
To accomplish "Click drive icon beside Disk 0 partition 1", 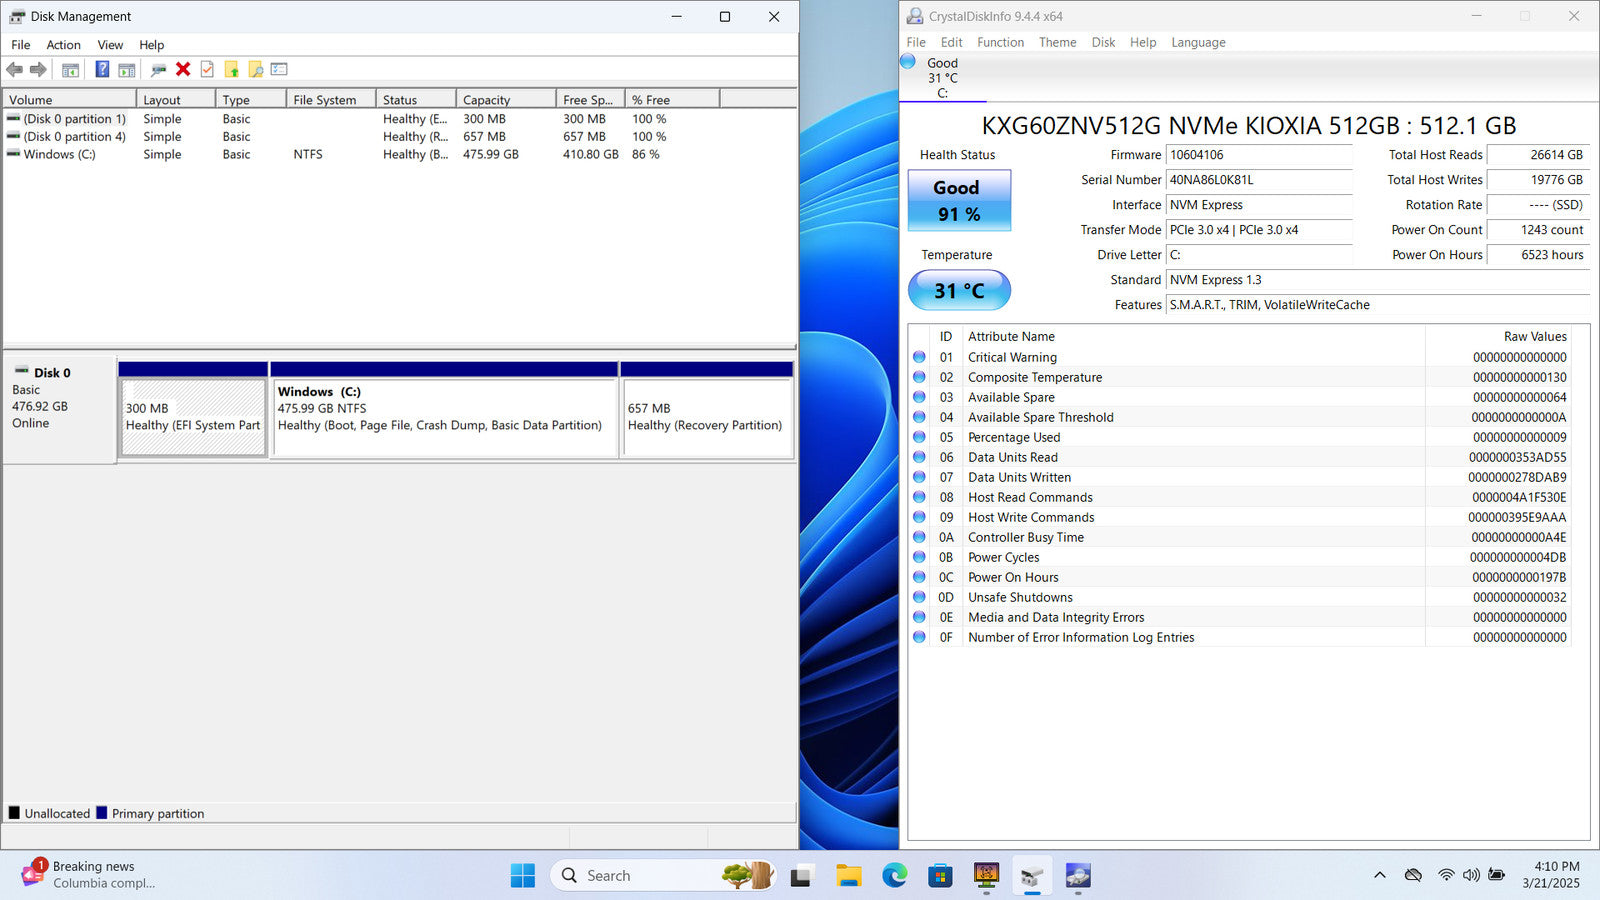I will click(x=13, y=118).
